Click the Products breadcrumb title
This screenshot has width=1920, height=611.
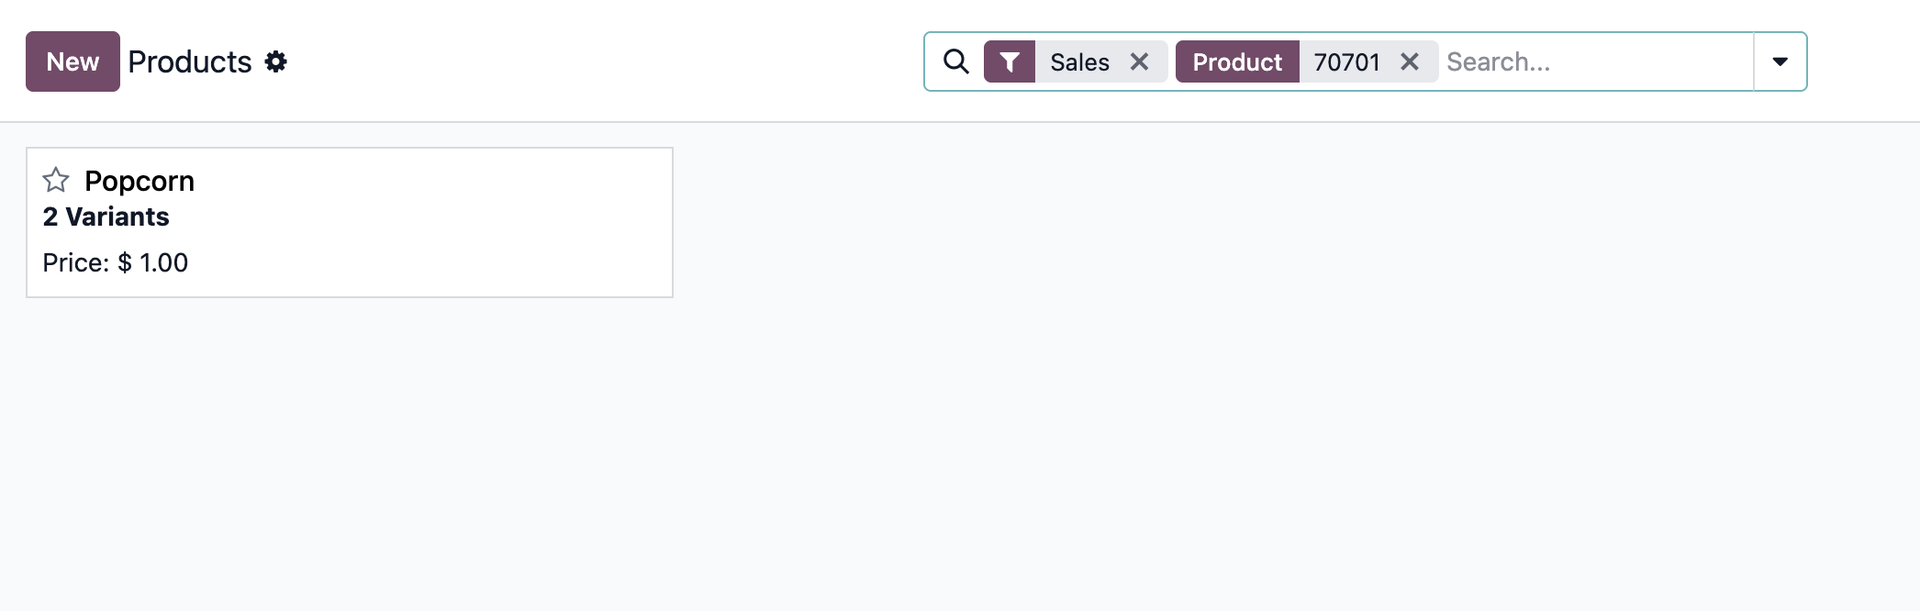(x=190, y=61)
